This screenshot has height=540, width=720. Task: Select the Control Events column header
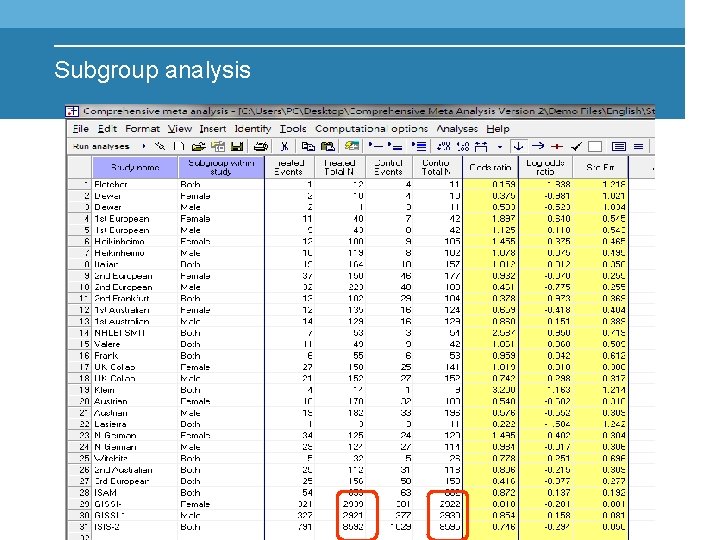pos(388,167)
